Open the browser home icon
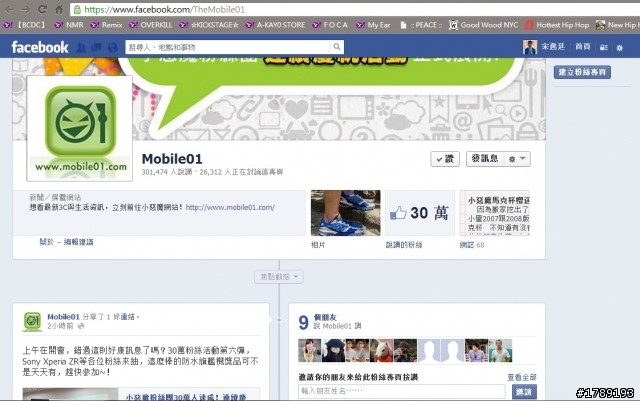Viewport: 640px width, 401px height. pyautogui.click(x=59, y=9)
